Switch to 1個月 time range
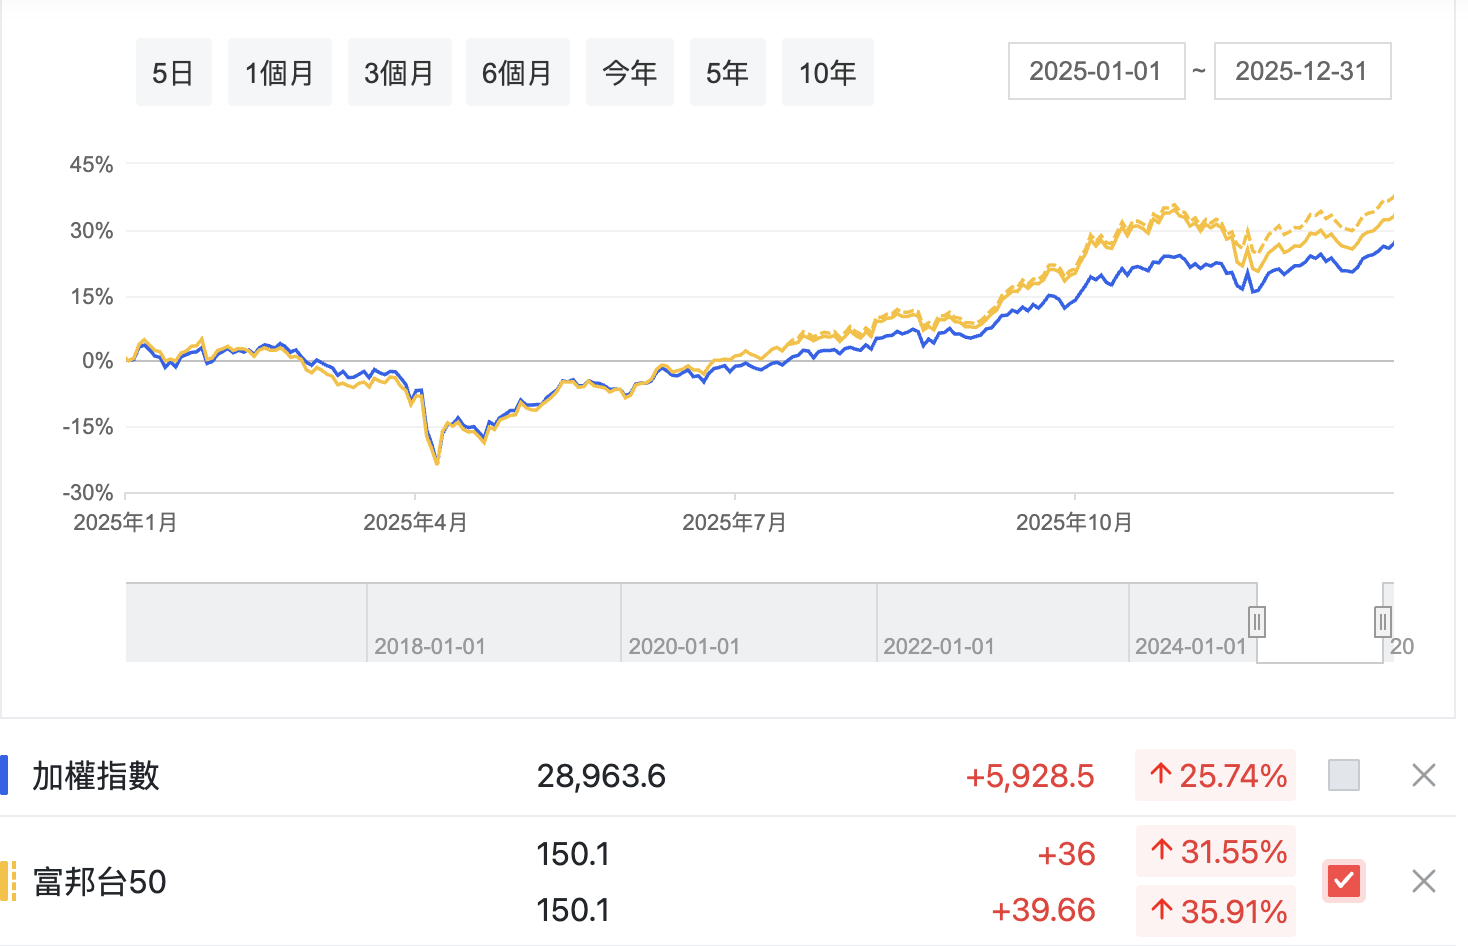 [x=279, y=72]
